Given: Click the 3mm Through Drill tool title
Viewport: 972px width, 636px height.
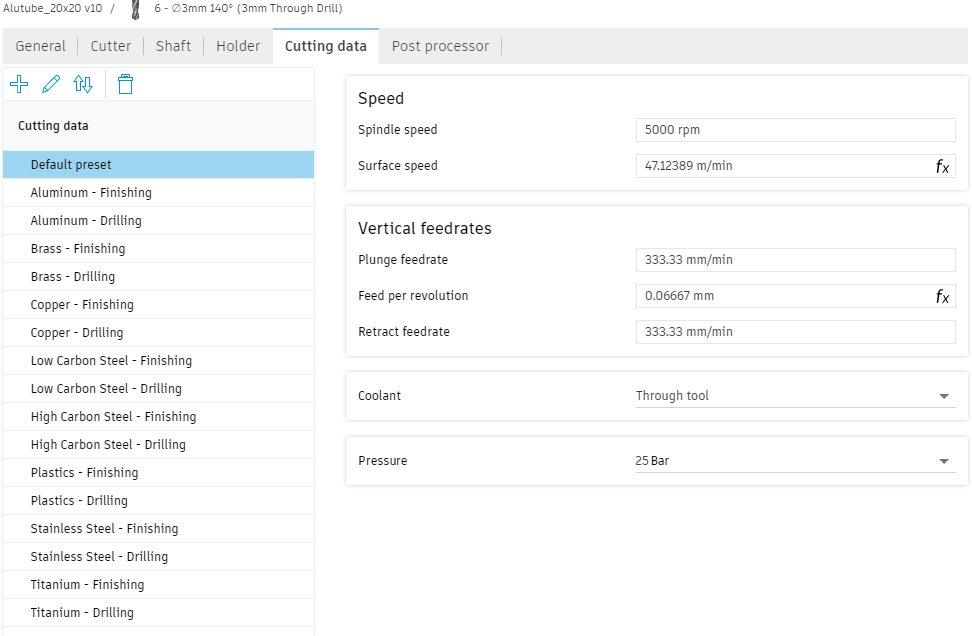Looking at the screenshot, I should (x=248, y=8).
